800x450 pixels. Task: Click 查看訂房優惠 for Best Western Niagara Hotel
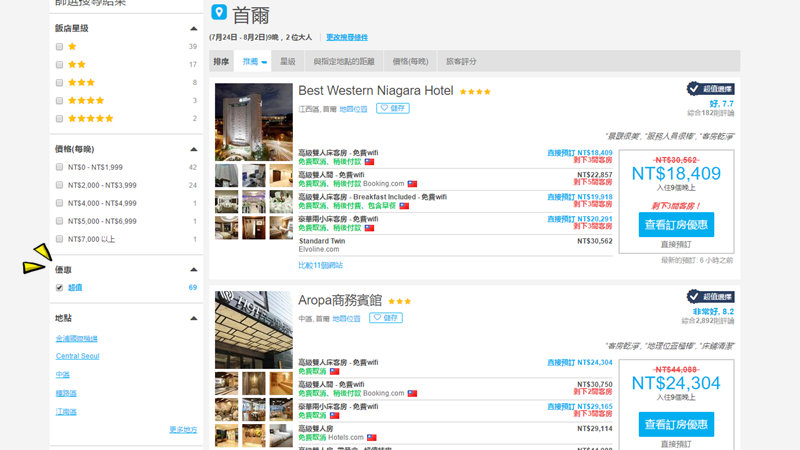[x=676, y=224]
